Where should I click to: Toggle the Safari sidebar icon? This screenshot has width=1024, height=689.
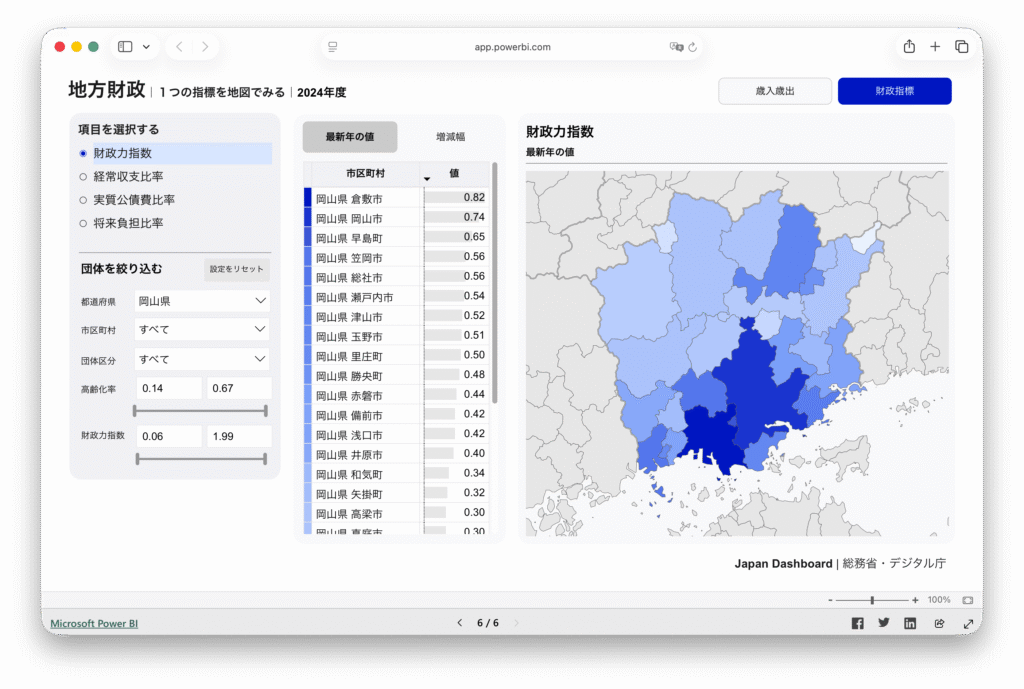coord(125,46)
